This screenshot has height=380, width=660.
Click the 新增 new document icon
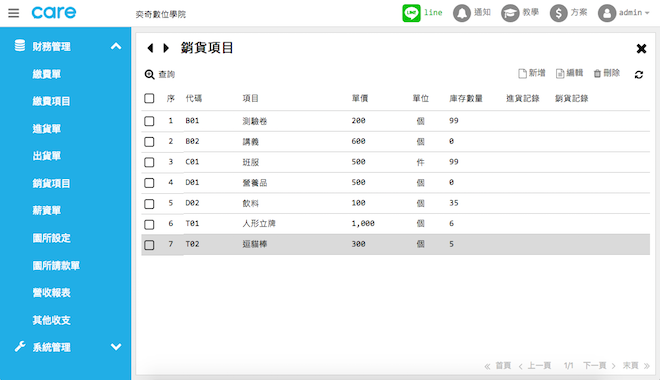[522, 74]
